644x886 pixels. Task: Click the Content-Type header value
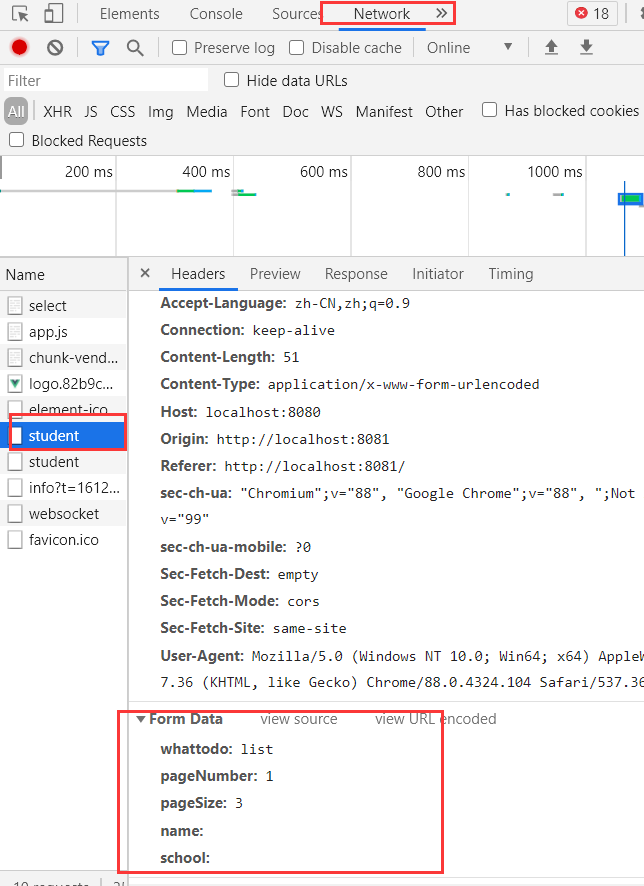coord(403,385)
